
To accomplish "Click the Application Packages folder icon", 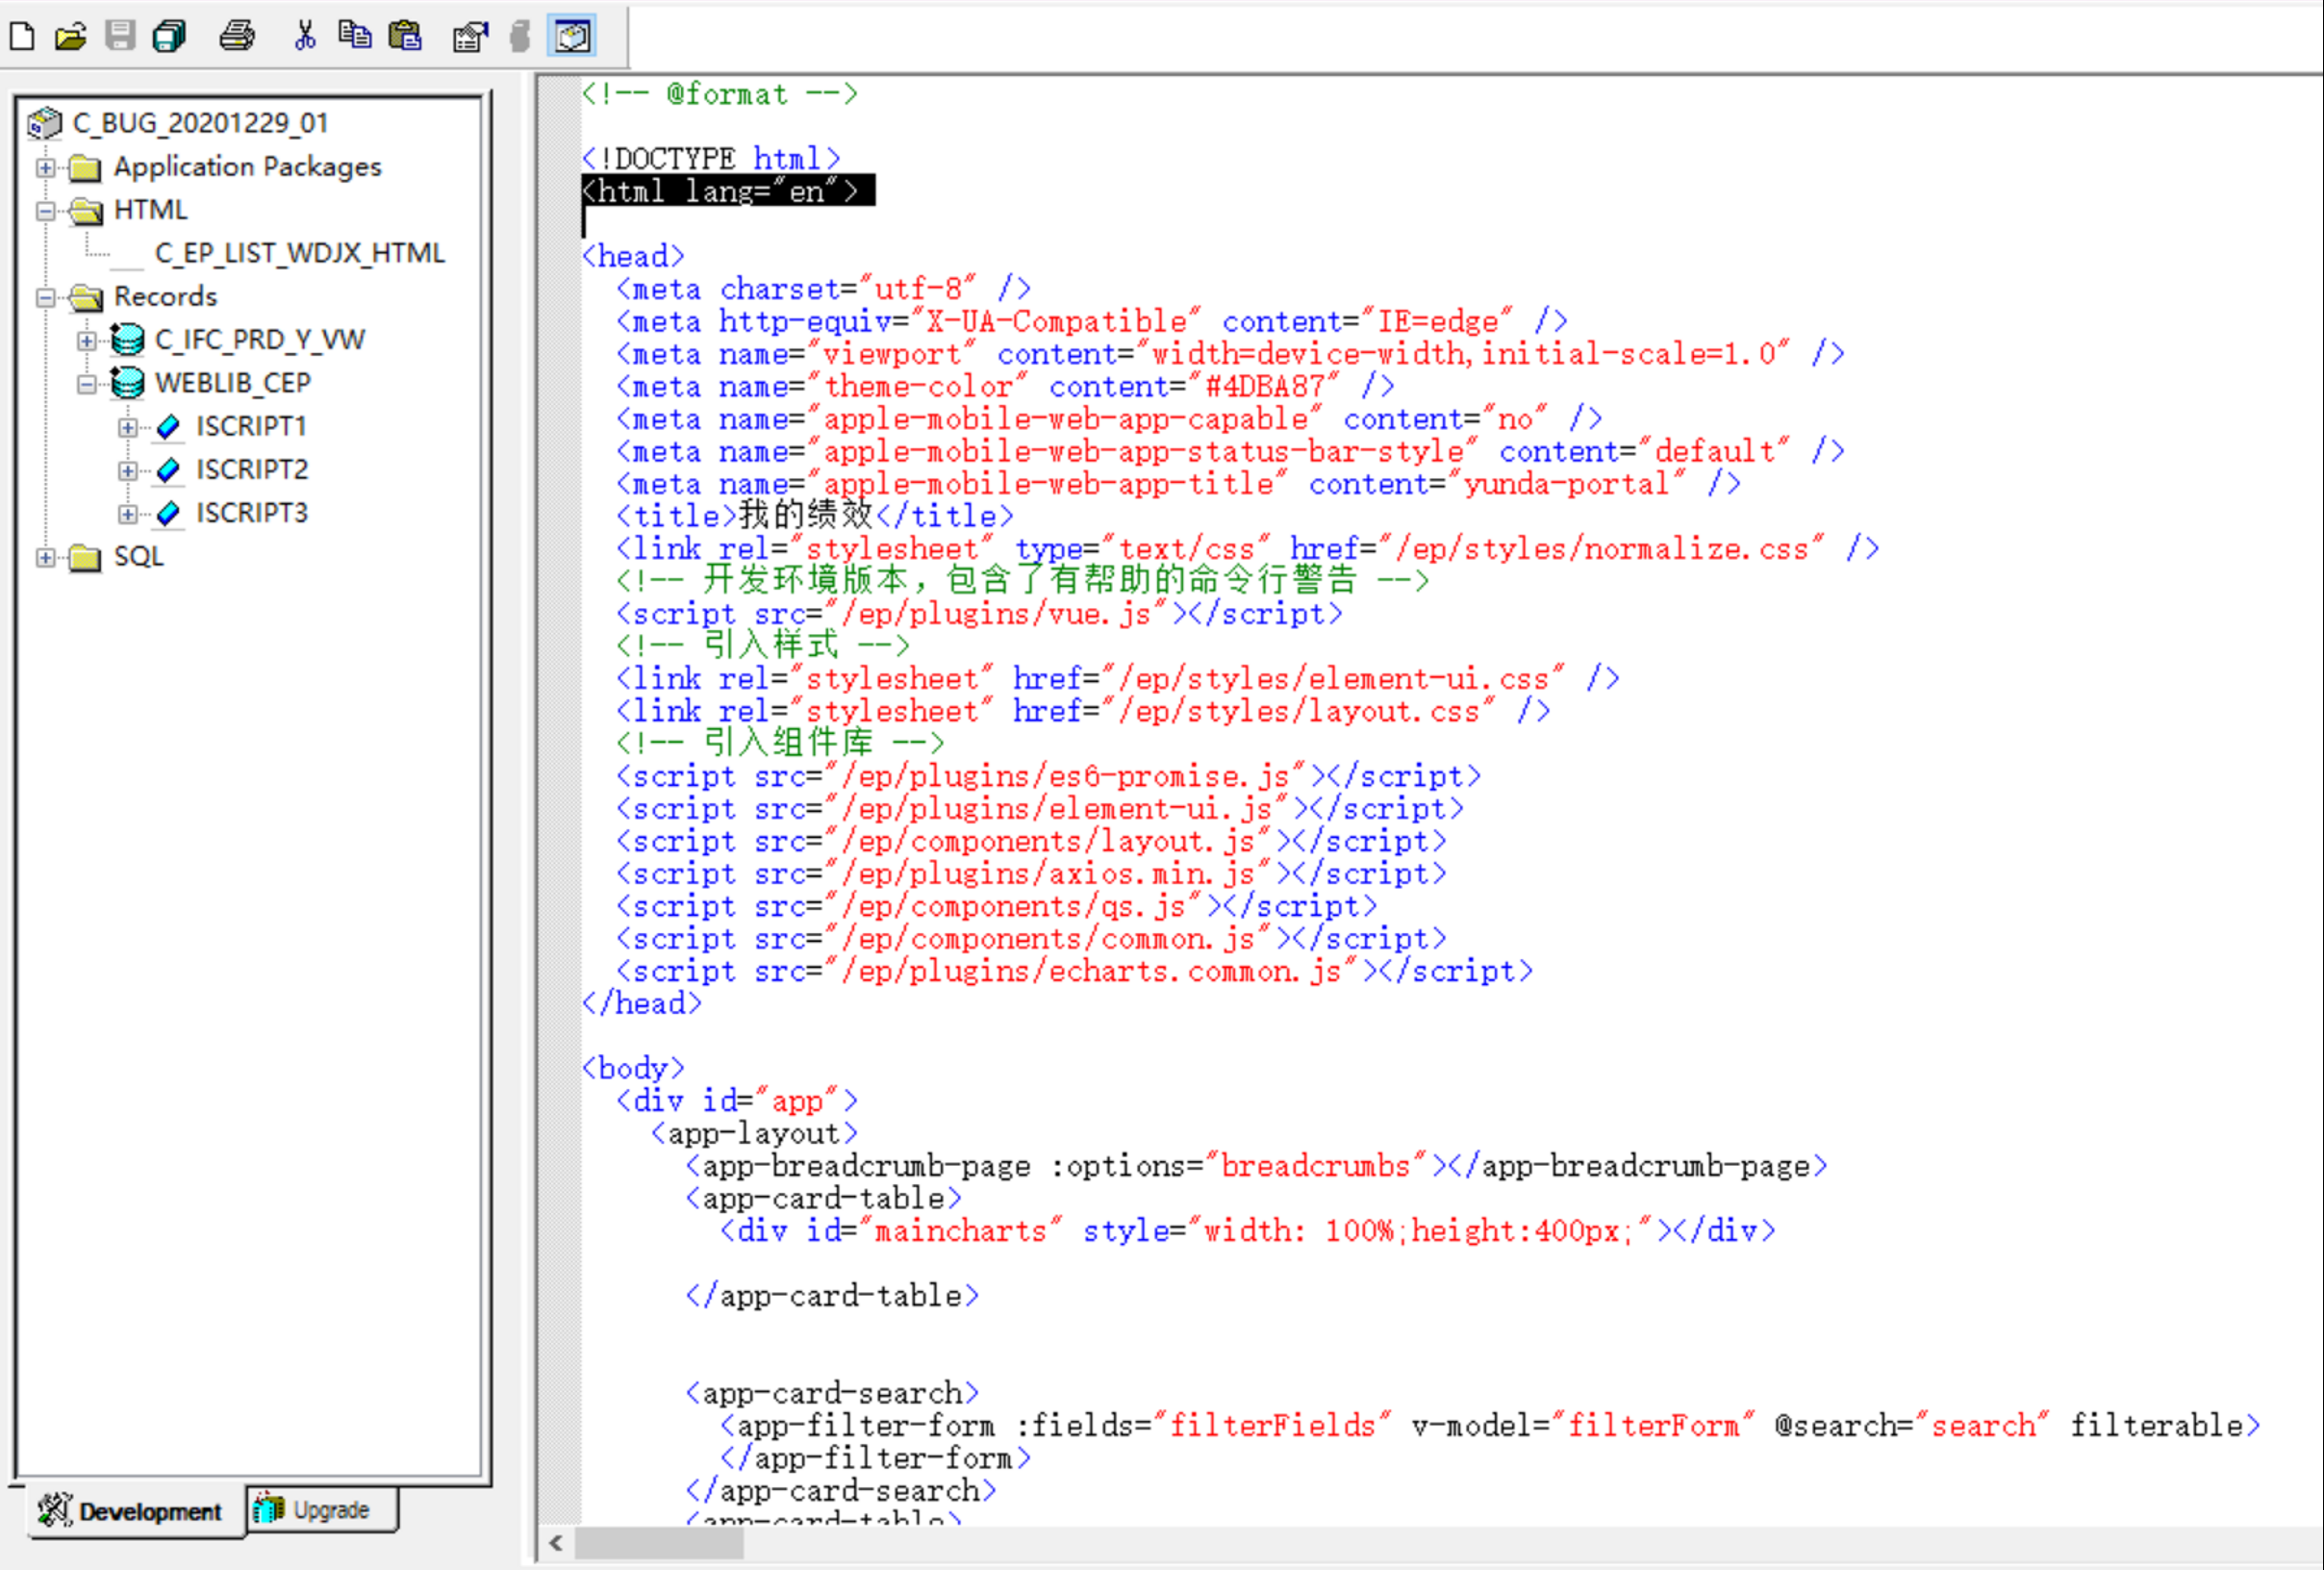I will 85,167.
